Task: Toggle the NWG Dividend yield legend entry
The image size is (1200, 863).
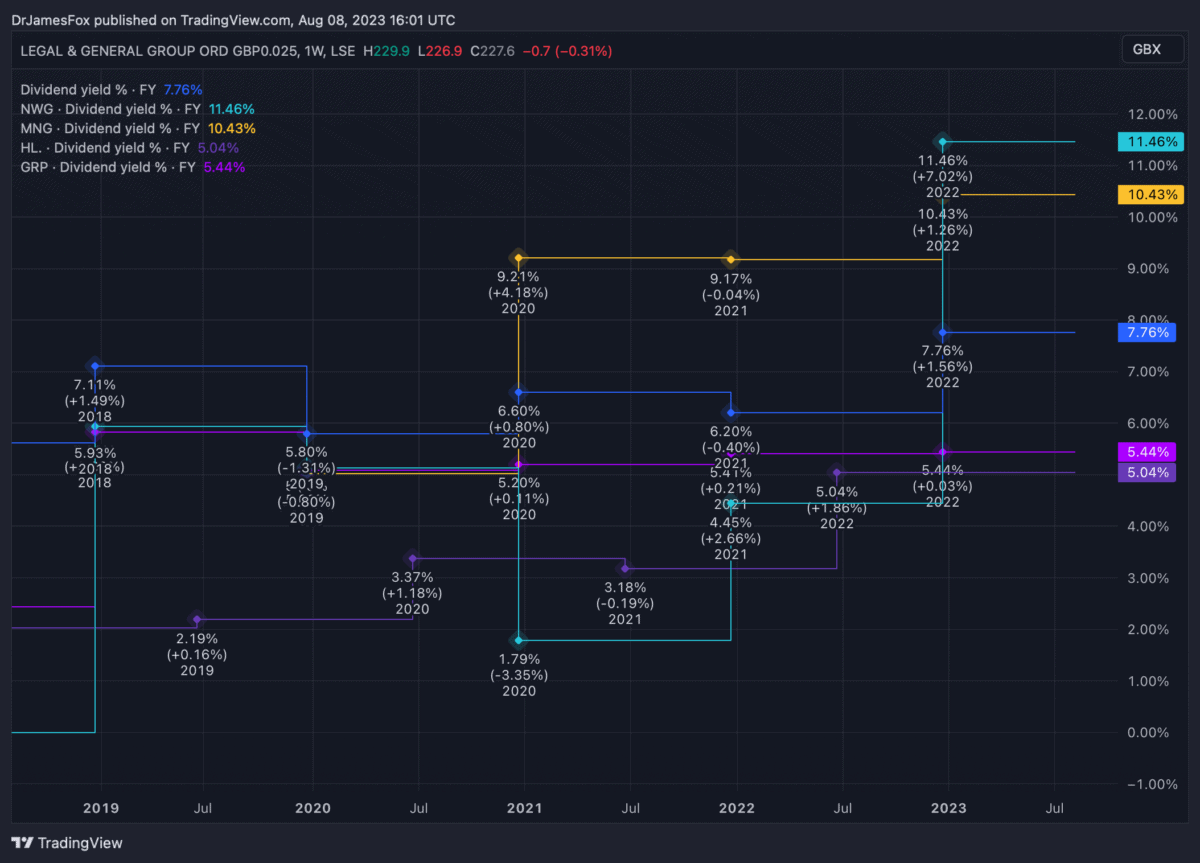Action: [110, 109]
